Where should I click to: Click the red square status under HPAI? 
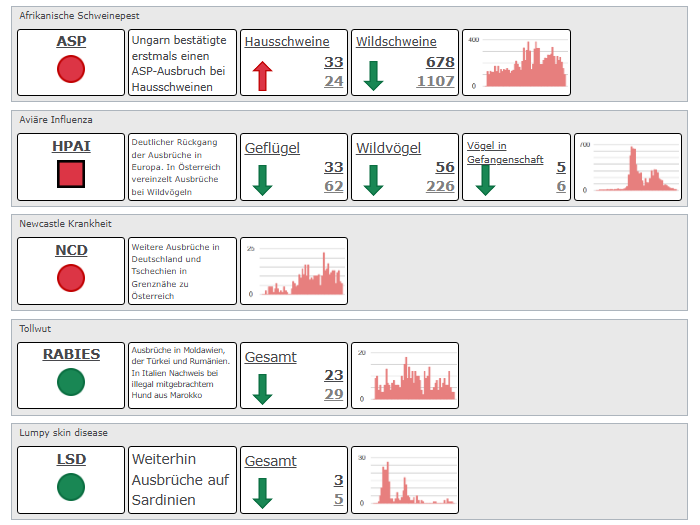coord(71,174)
